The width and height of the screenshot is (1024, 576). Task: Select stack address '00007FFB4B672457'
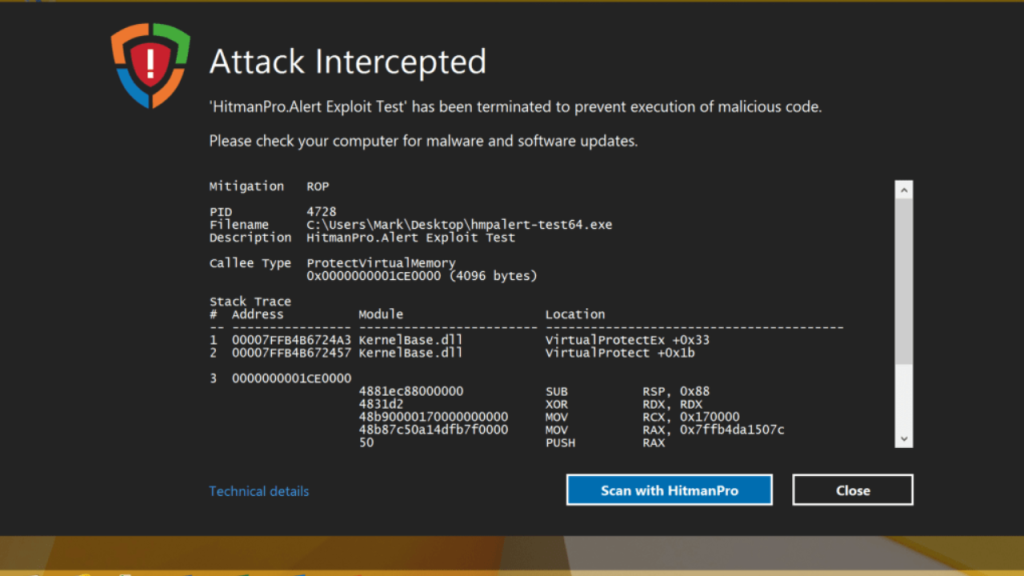(x=291, y=353)
